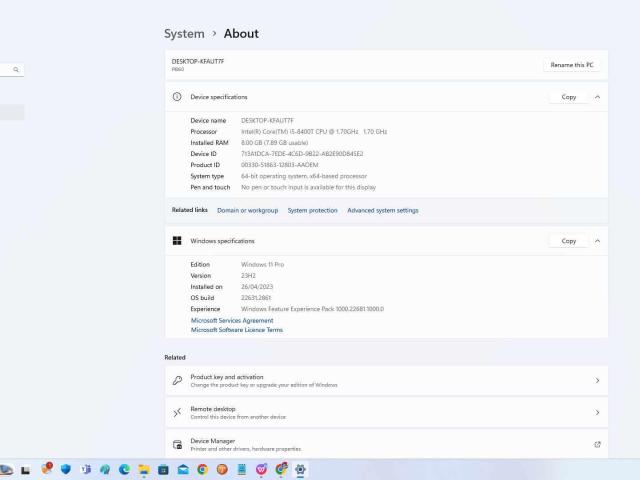This screenshot has width=640, height=480.
Task: Go back to System in breadcrumb
Action: pyautogui.click(x=184, y=33)
